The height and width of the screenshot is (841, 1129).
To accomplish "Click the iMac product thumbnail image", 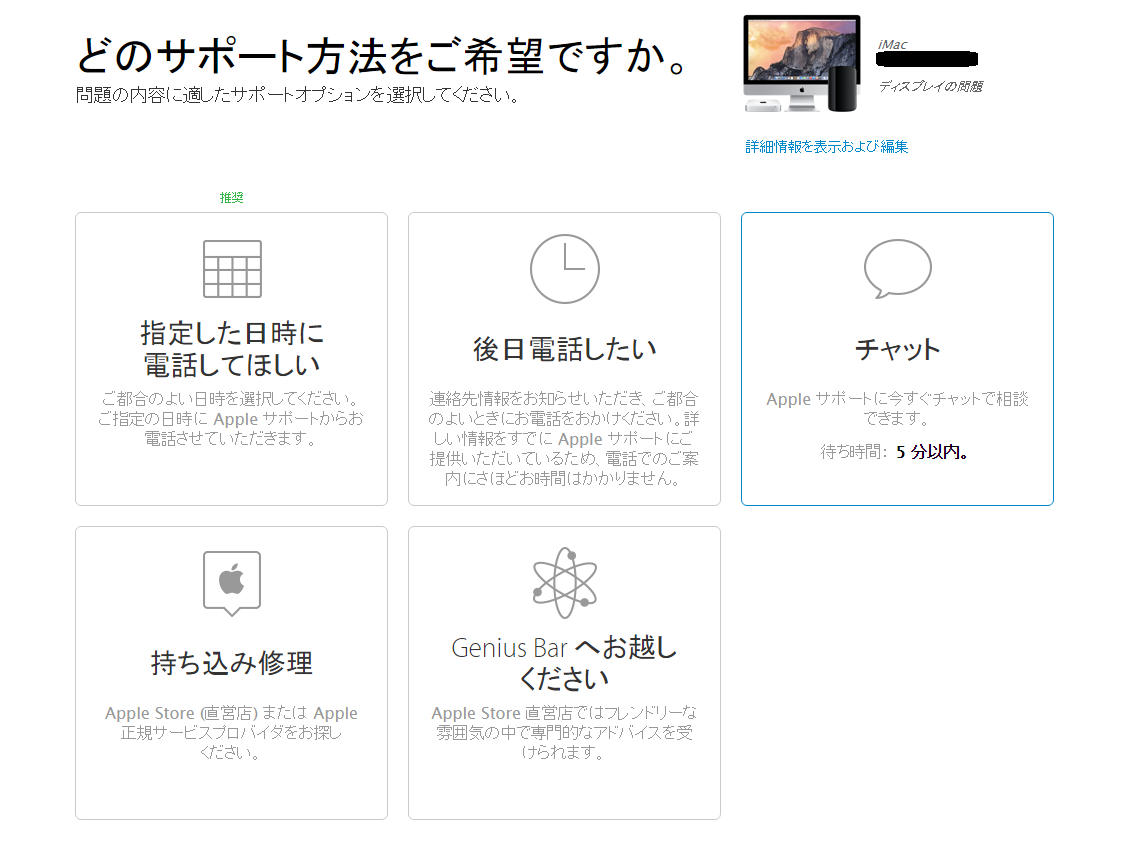I will coord(802,64).
